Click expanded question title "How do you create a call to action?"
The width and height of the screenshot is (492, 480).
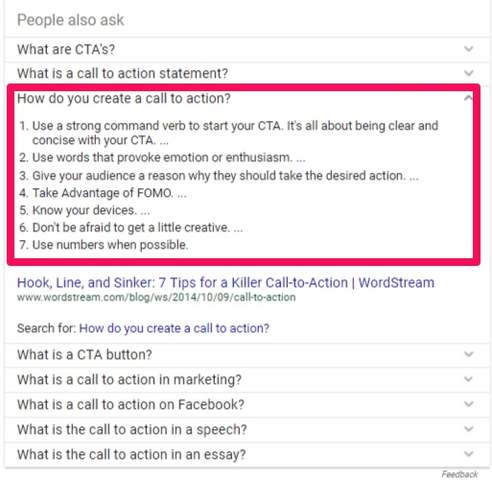pyautogui.click(x=124, y=99)
